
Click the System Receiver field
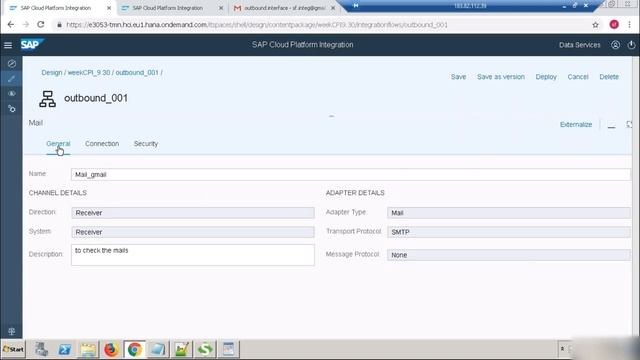(193, 232)
